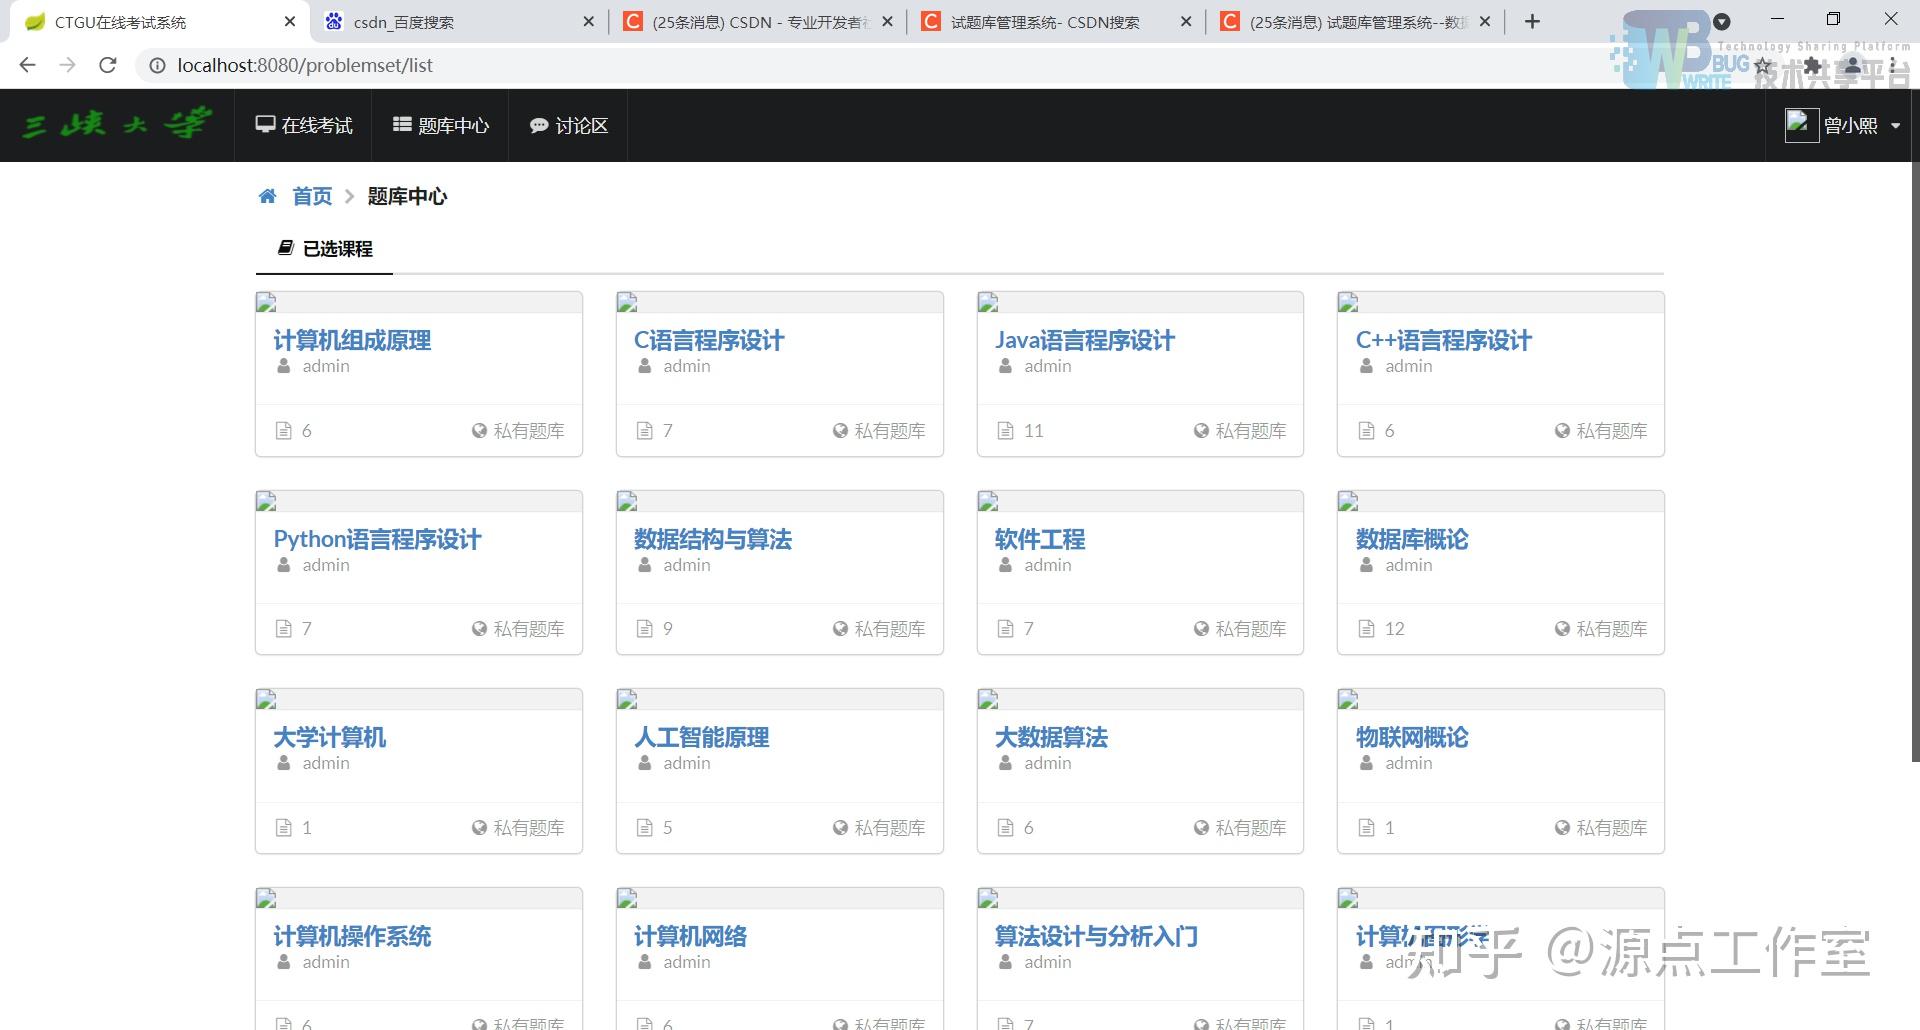
Task: Close the CTGU在线考试系统 browser tab
Action: pos(290,21)
